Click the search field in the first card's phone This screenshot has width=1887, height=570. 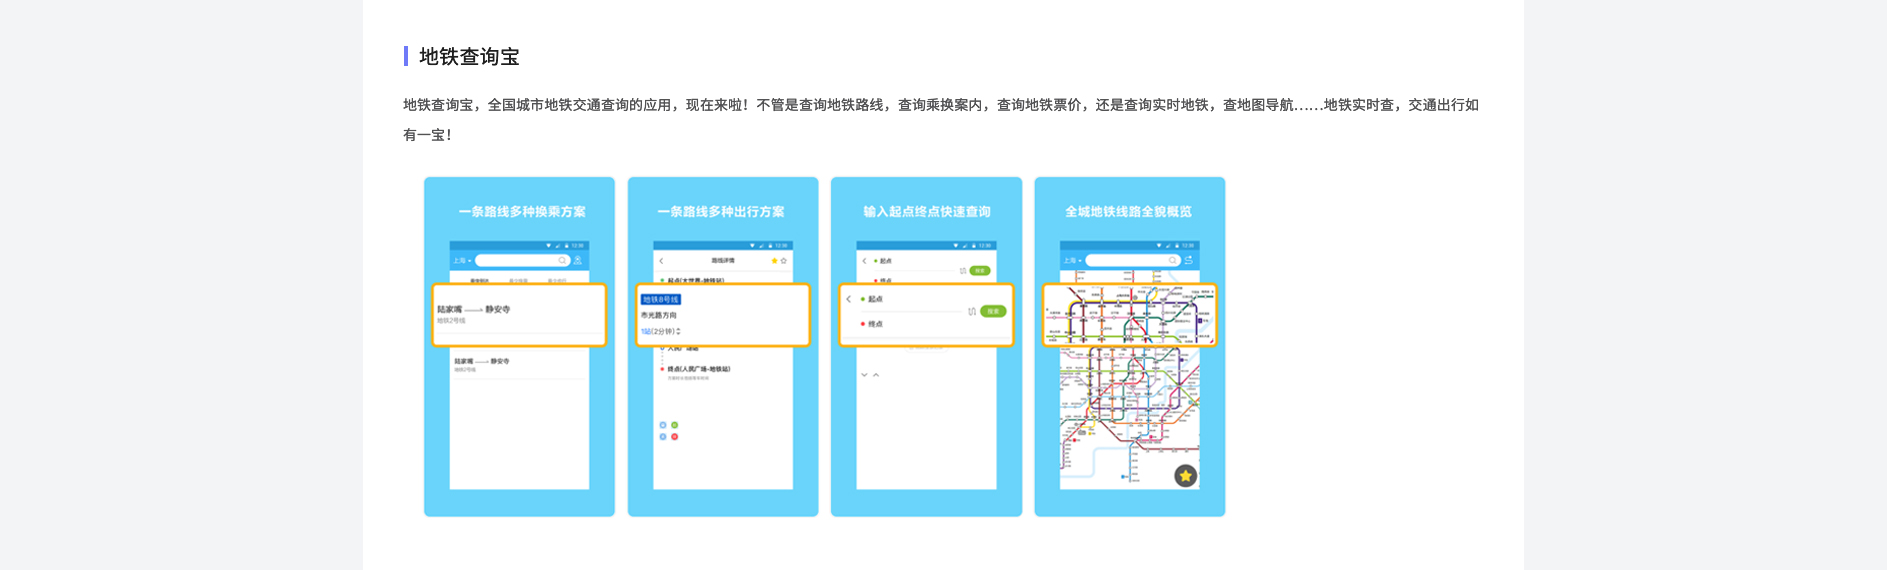pos(523,260)
